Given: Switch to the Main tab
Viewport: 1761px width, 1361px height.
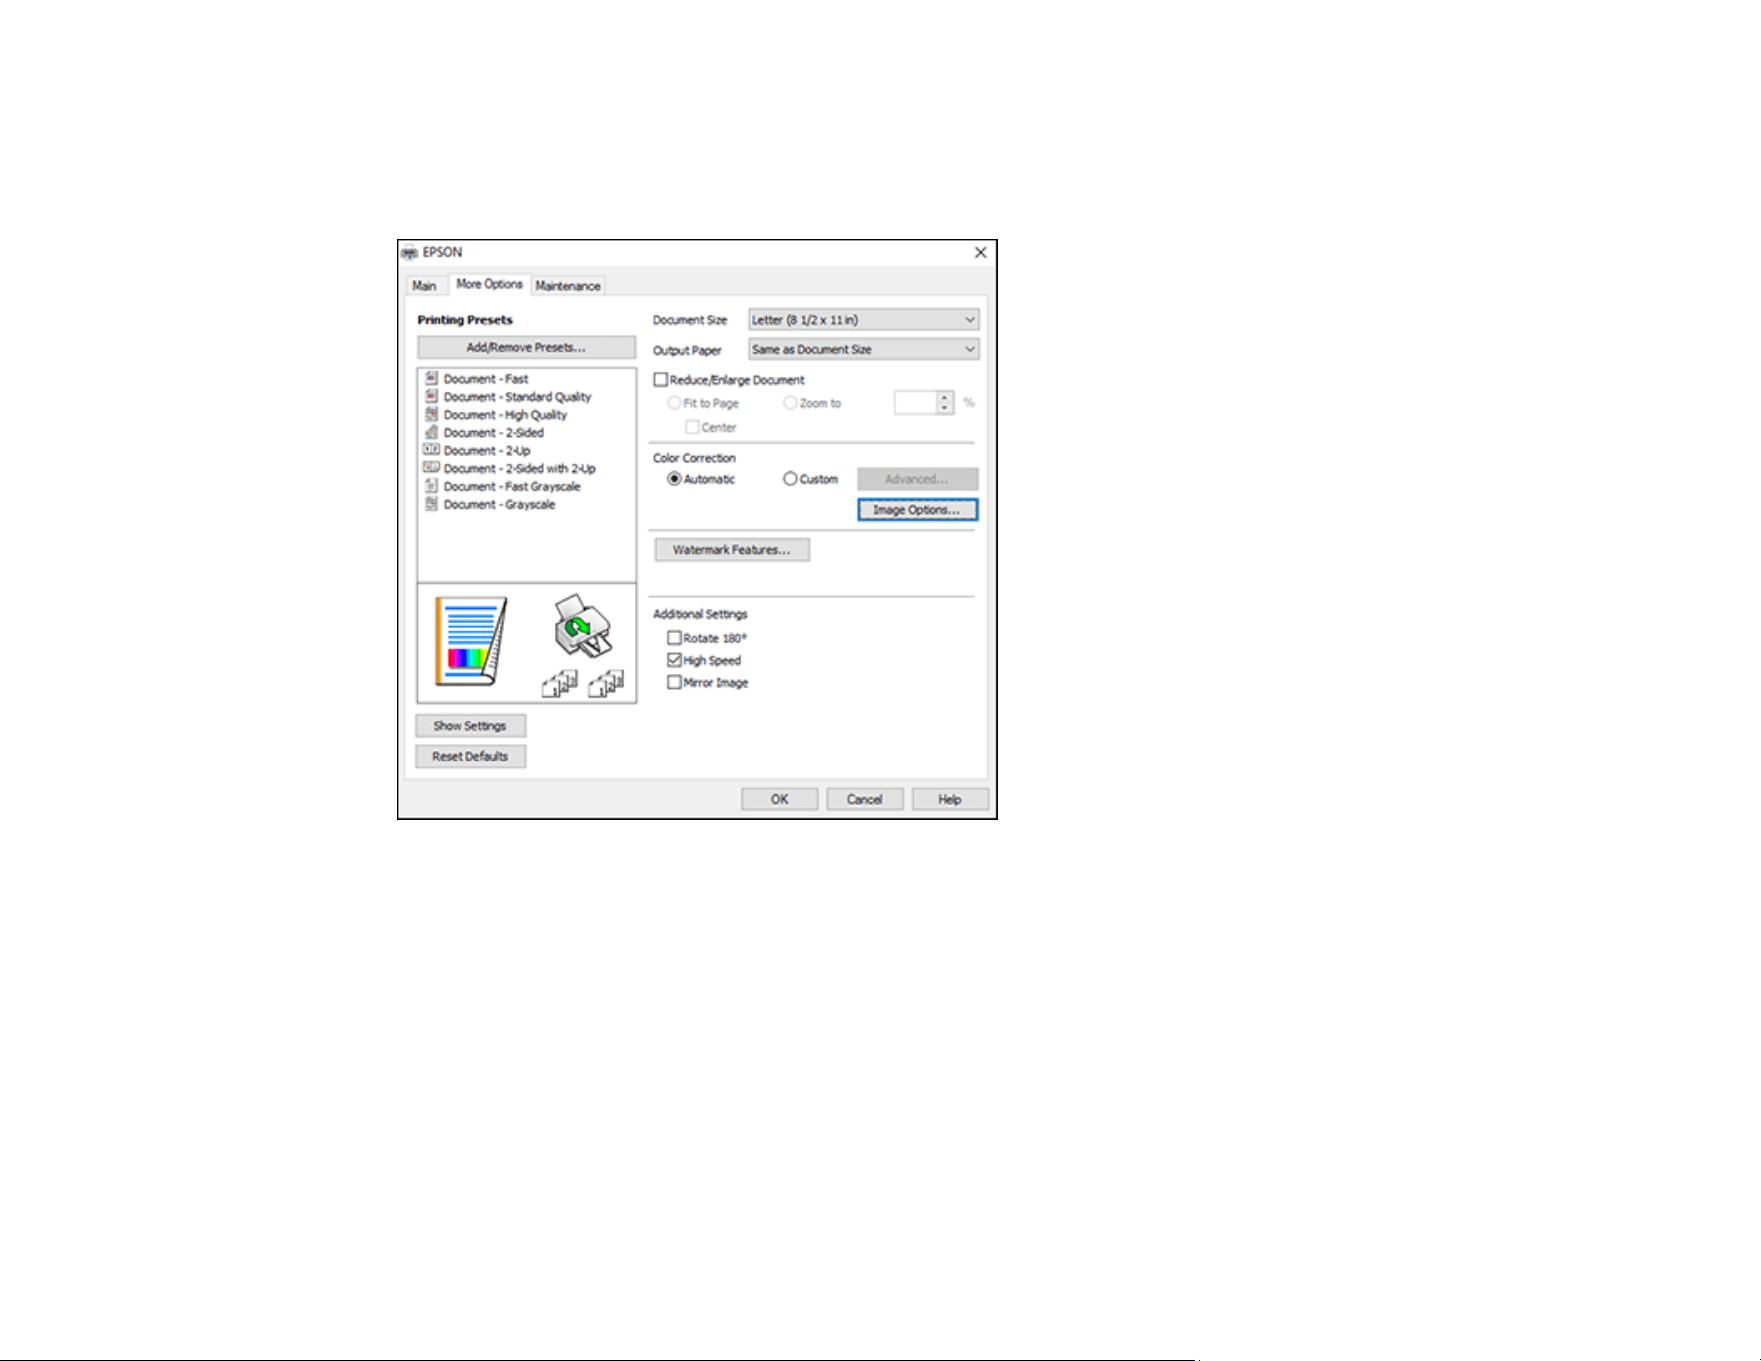Looking at the screenshot, I should 424,286.
